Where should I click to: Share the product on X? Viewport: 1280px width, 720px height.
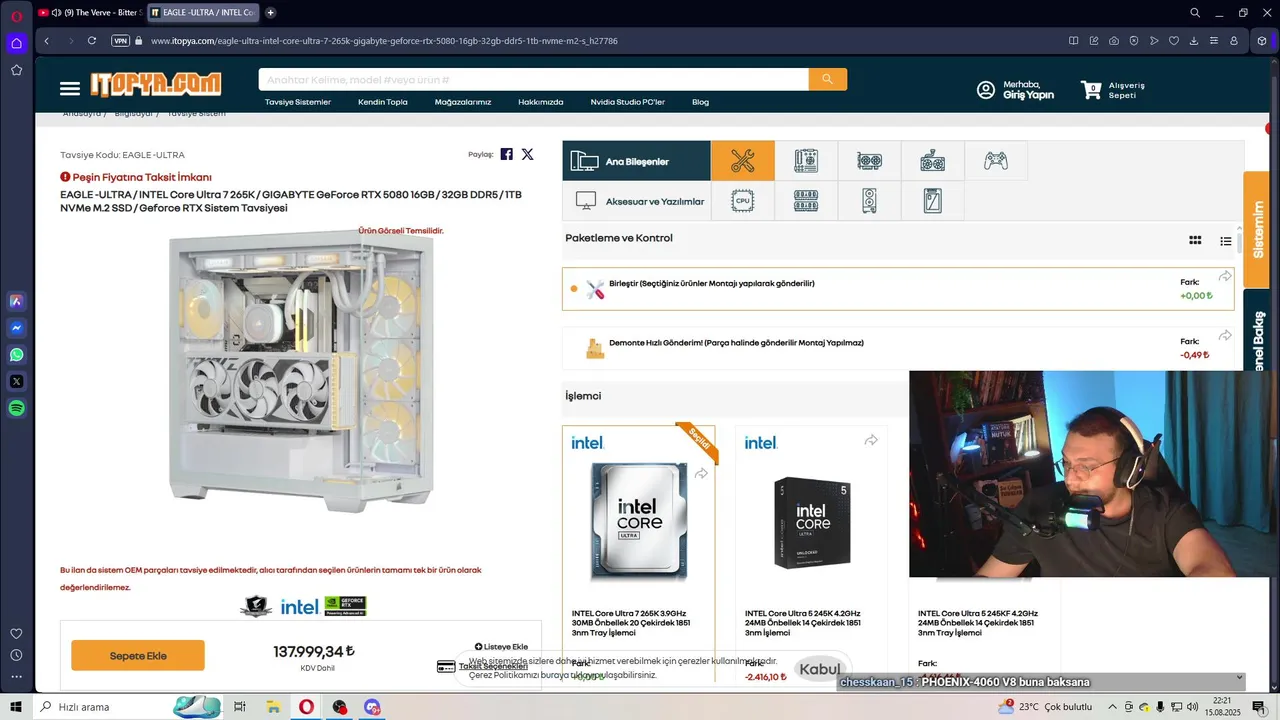pyautogui.click(x=528, y=154)
